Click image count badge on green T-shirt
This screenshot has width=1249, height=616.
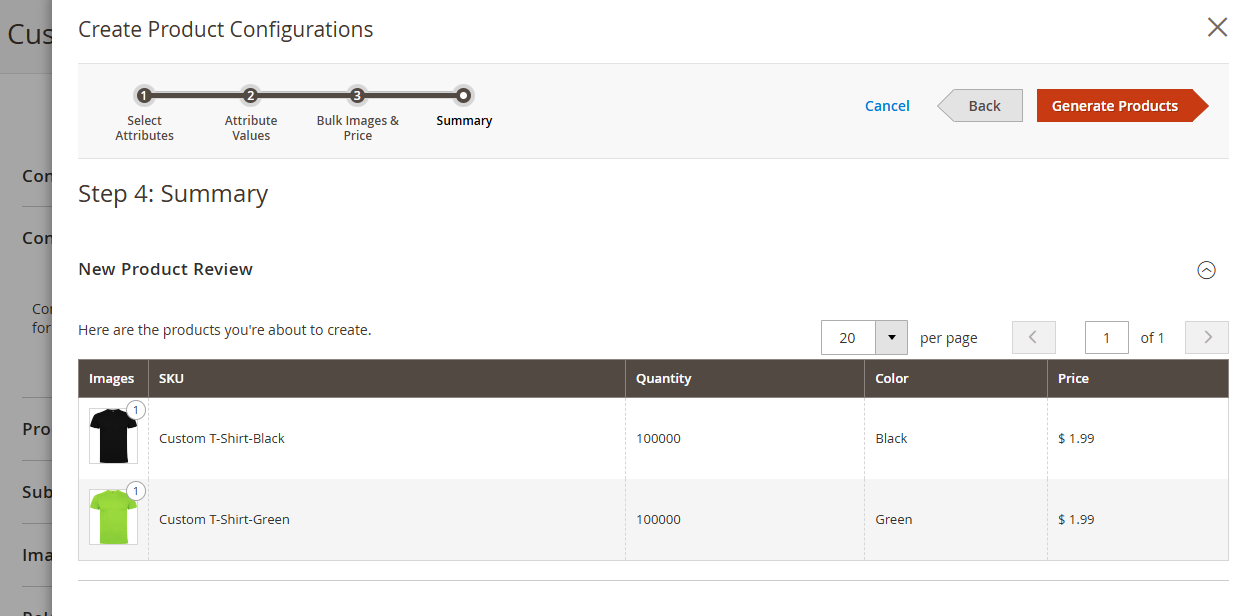136,491
